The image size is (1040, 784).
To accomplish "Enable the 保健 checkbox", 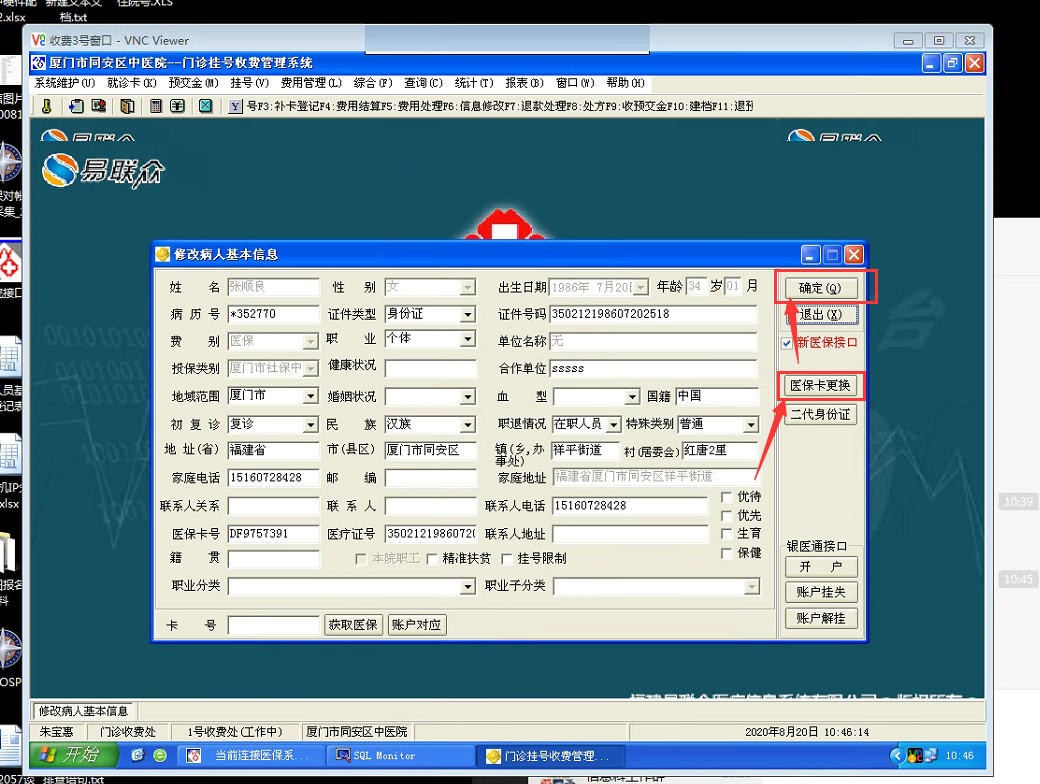I will (x=726, y=553).
